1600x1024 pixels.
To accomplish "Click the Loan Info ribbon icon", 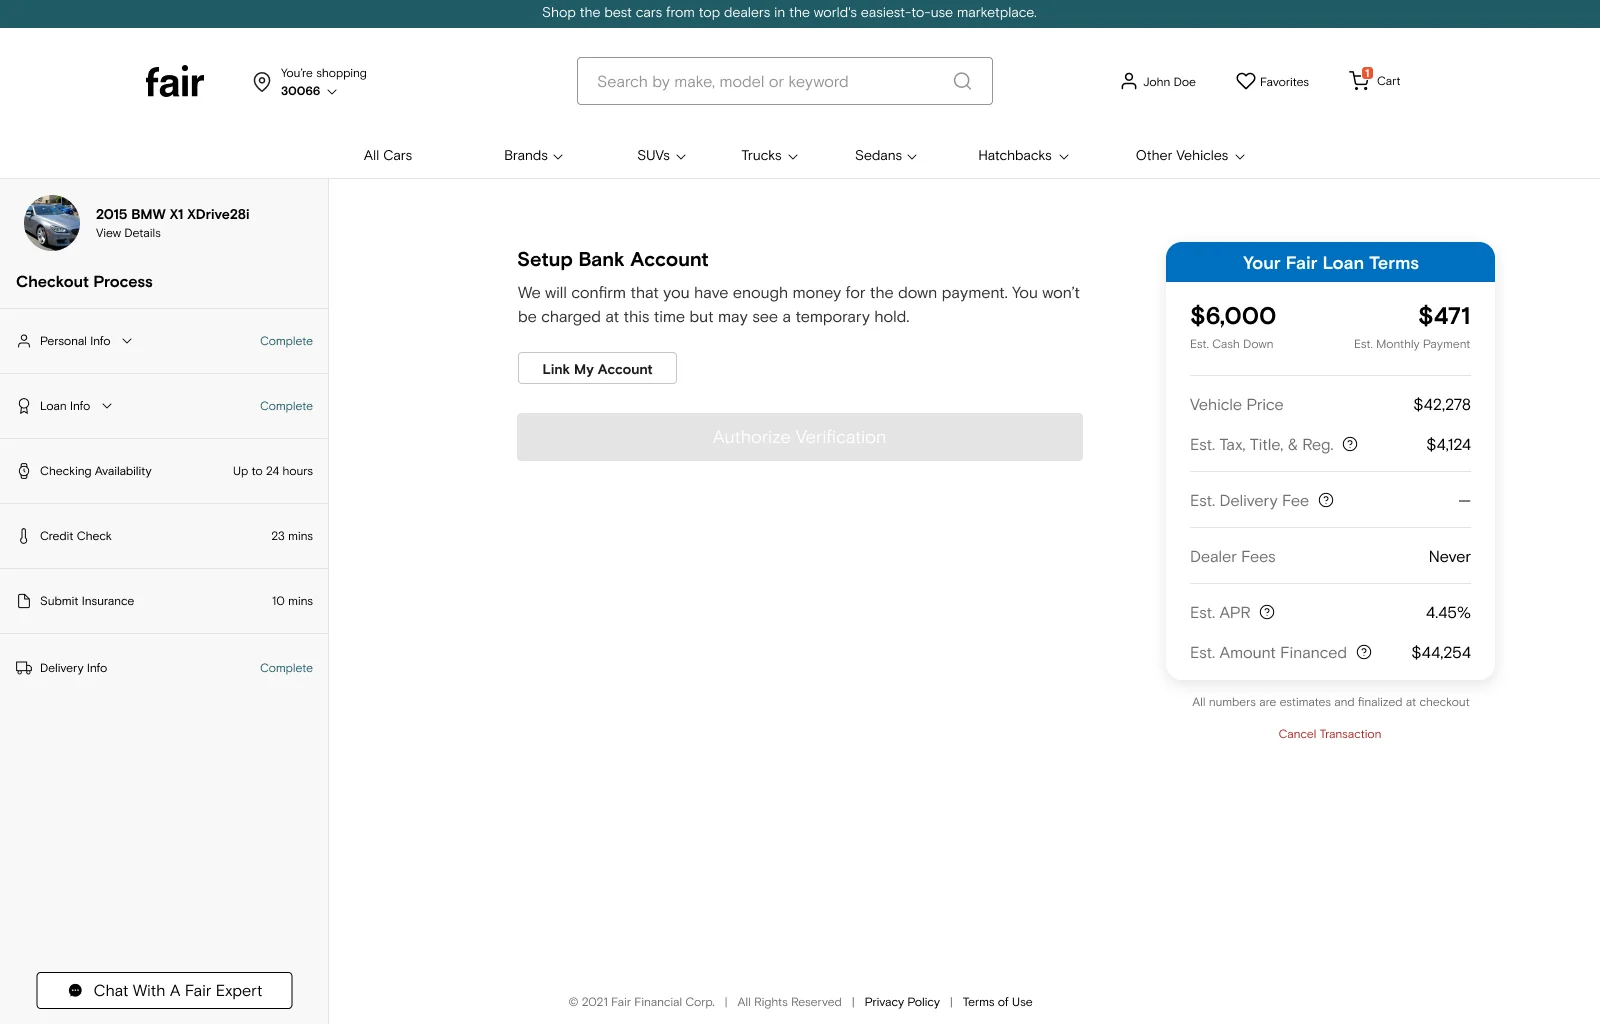I will tap(24, 406).
